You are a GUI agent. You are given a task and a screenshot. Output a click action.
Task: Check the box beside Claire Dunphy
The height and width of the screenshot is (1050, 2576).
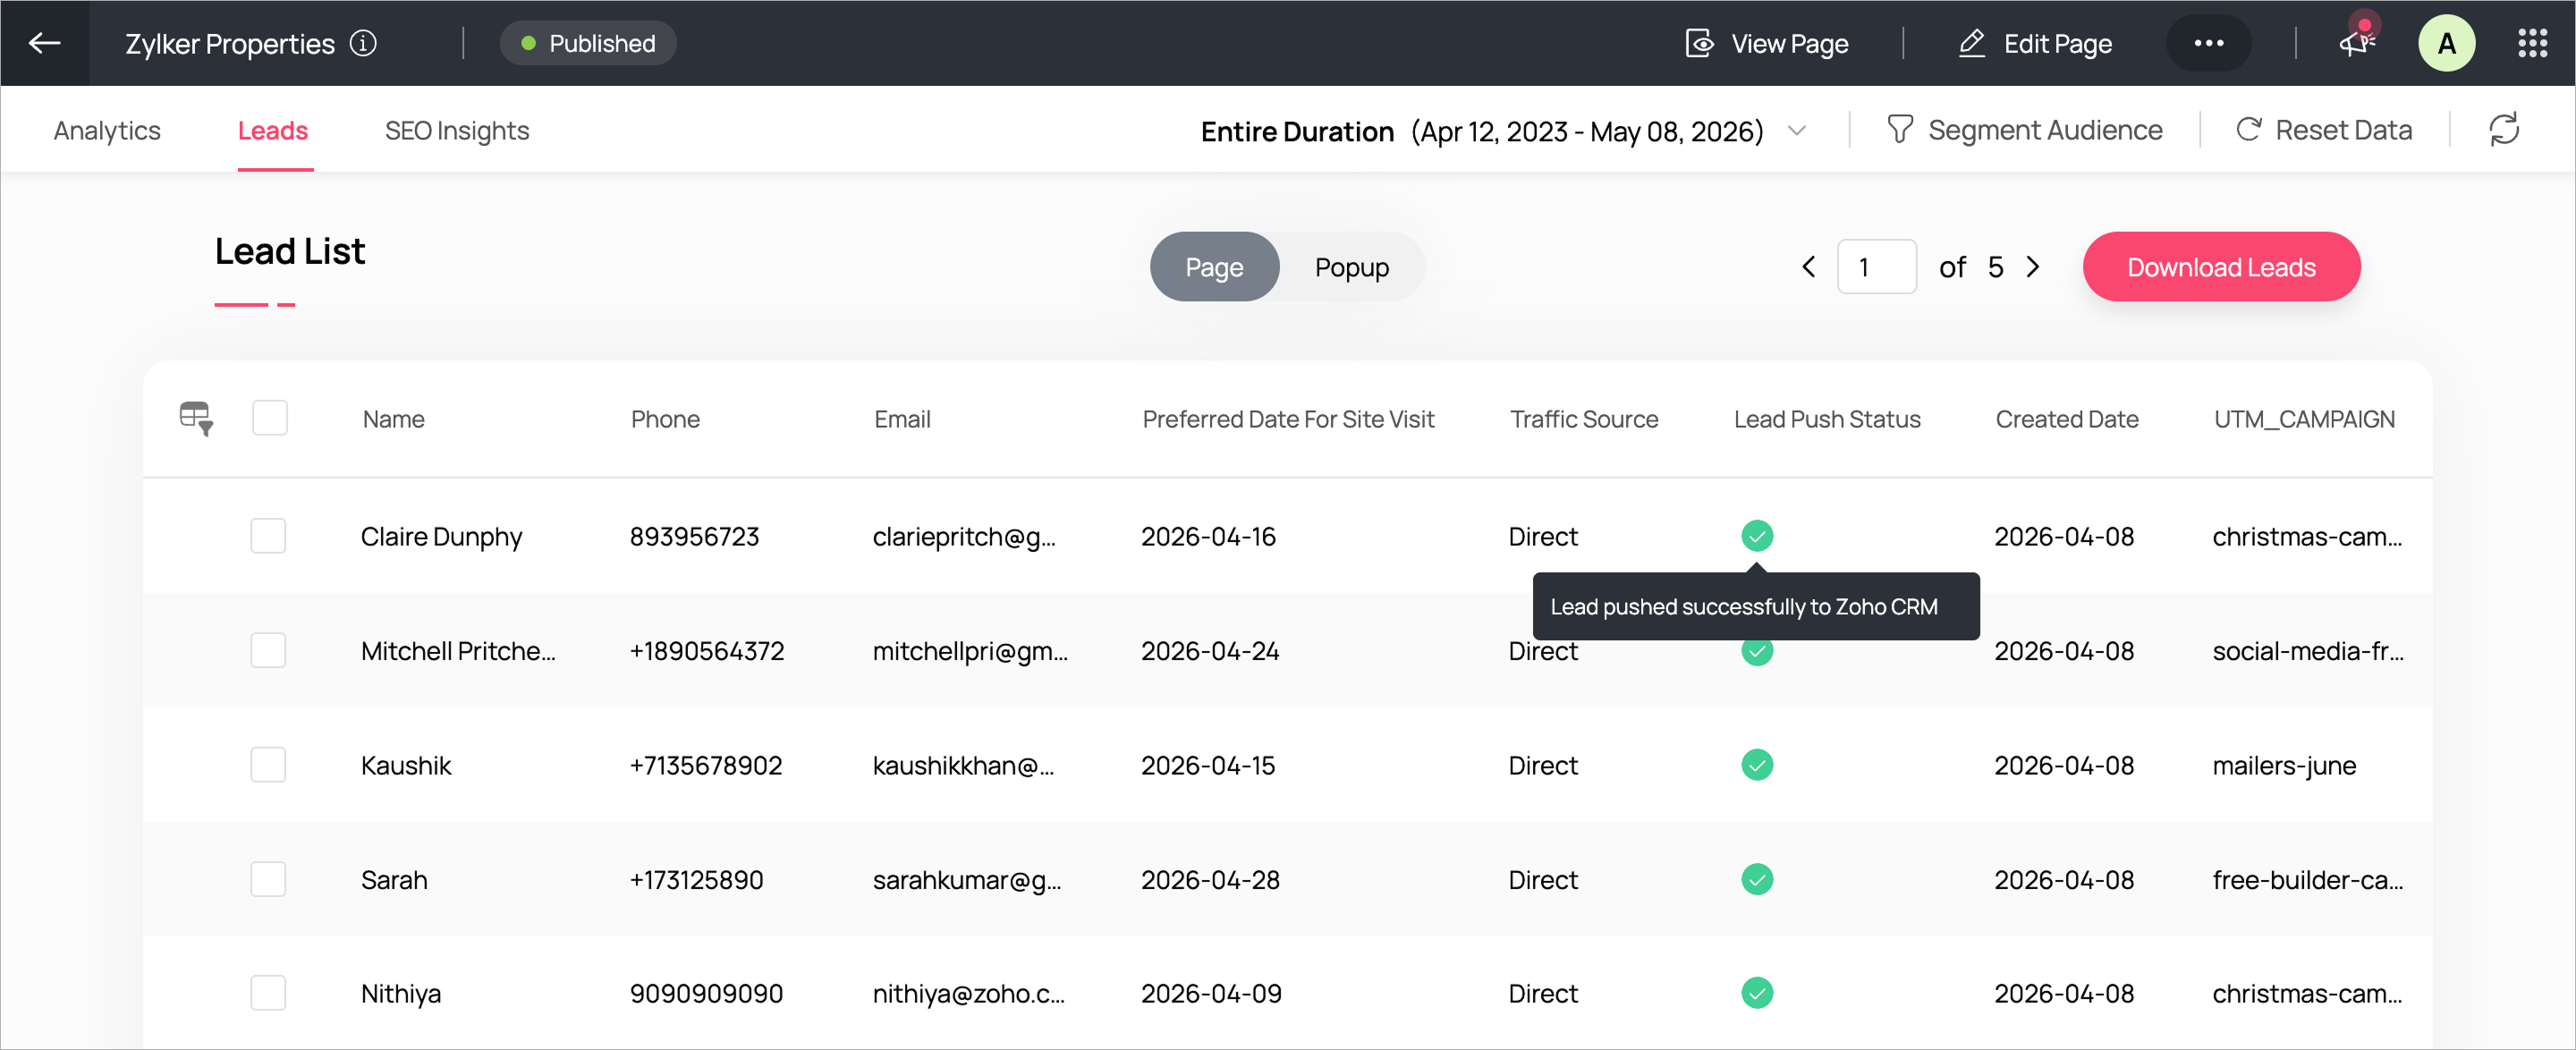pyautogui.click(x=268, y=536)
